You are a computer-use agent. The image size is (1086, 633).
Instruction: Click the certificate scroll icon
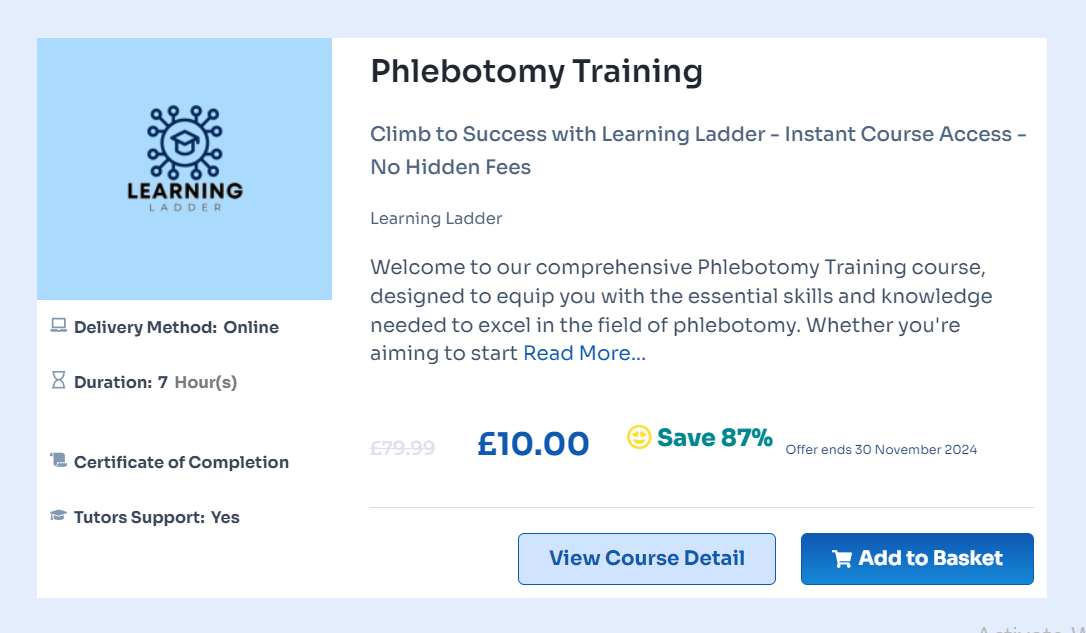[x=59, y=461]
